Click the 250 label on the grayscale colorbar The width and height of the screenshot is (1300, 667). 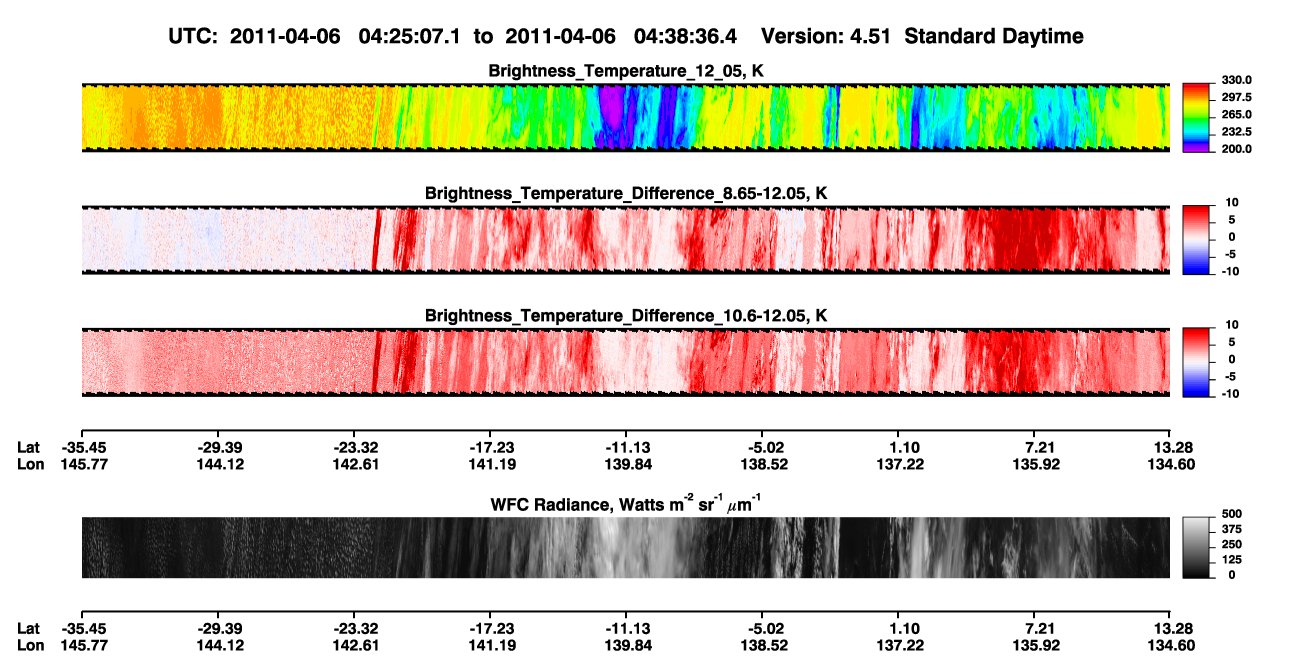[1231, 544]
